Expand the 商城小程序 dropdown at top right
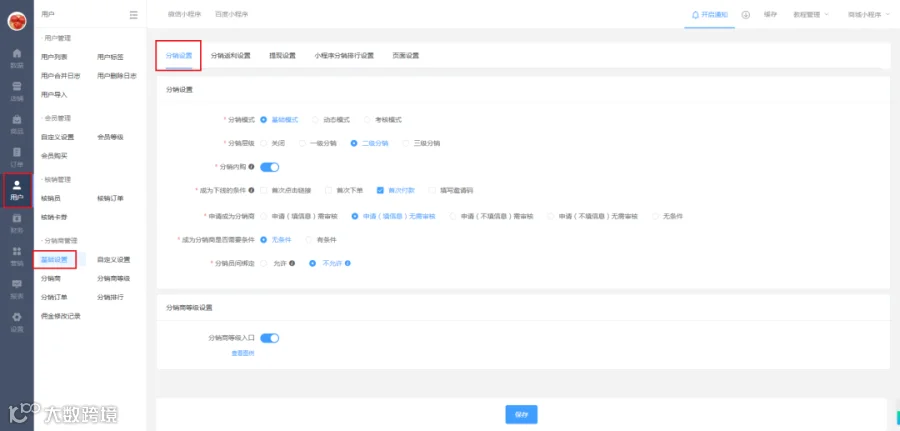The height and width of the screenshot is (431, 900). [868, 15]
